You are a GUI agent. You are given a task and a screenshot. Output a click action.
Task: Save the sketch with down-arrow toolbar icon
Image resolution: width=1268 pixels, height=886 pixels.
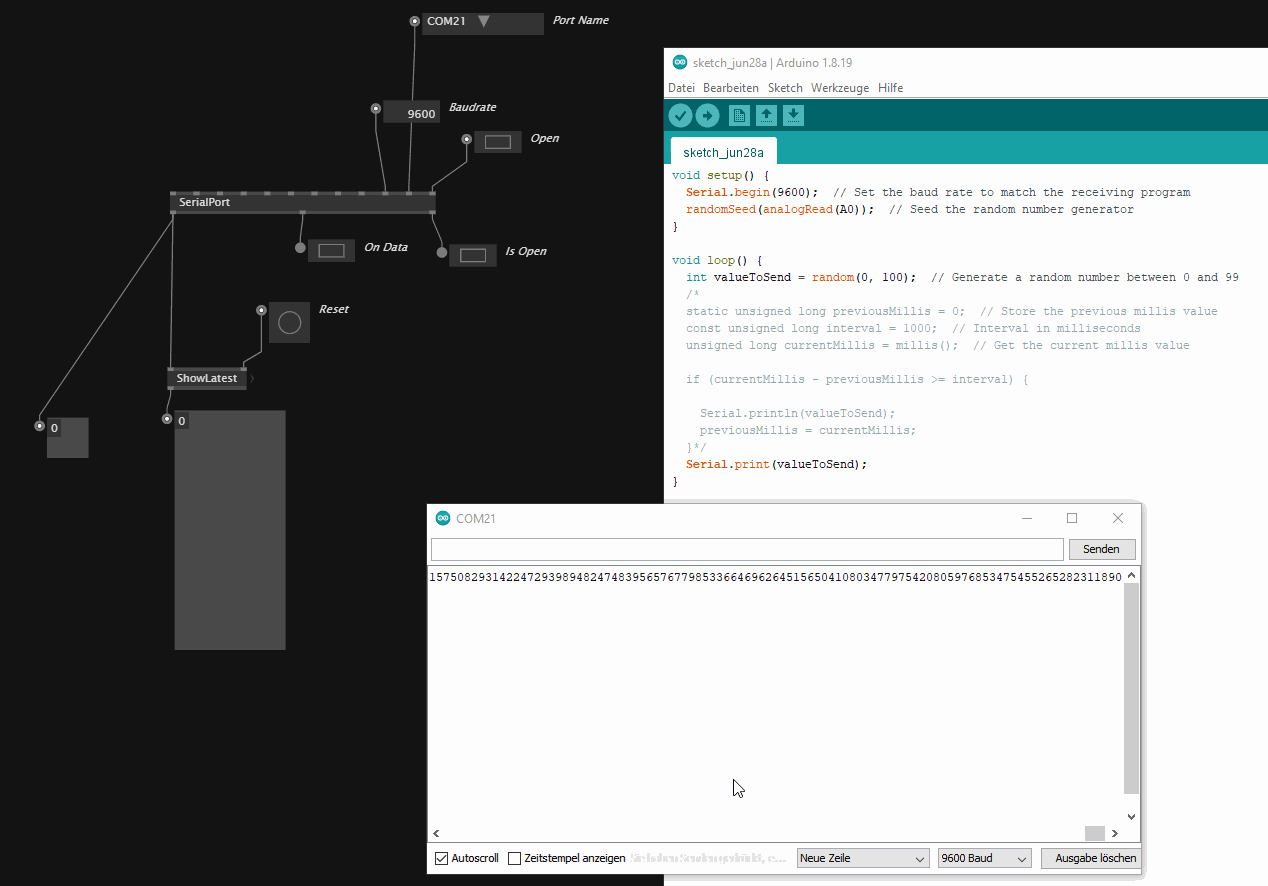click(793, 116)
